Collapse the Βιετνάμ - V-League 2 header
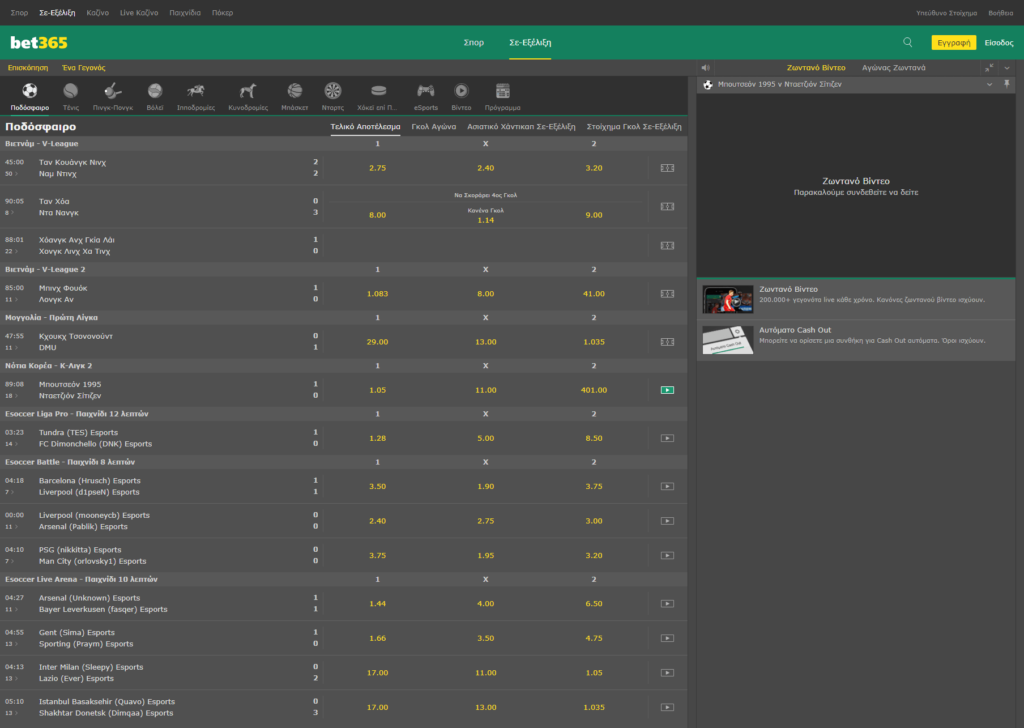 pyautogui.click(x=344, y=269)
